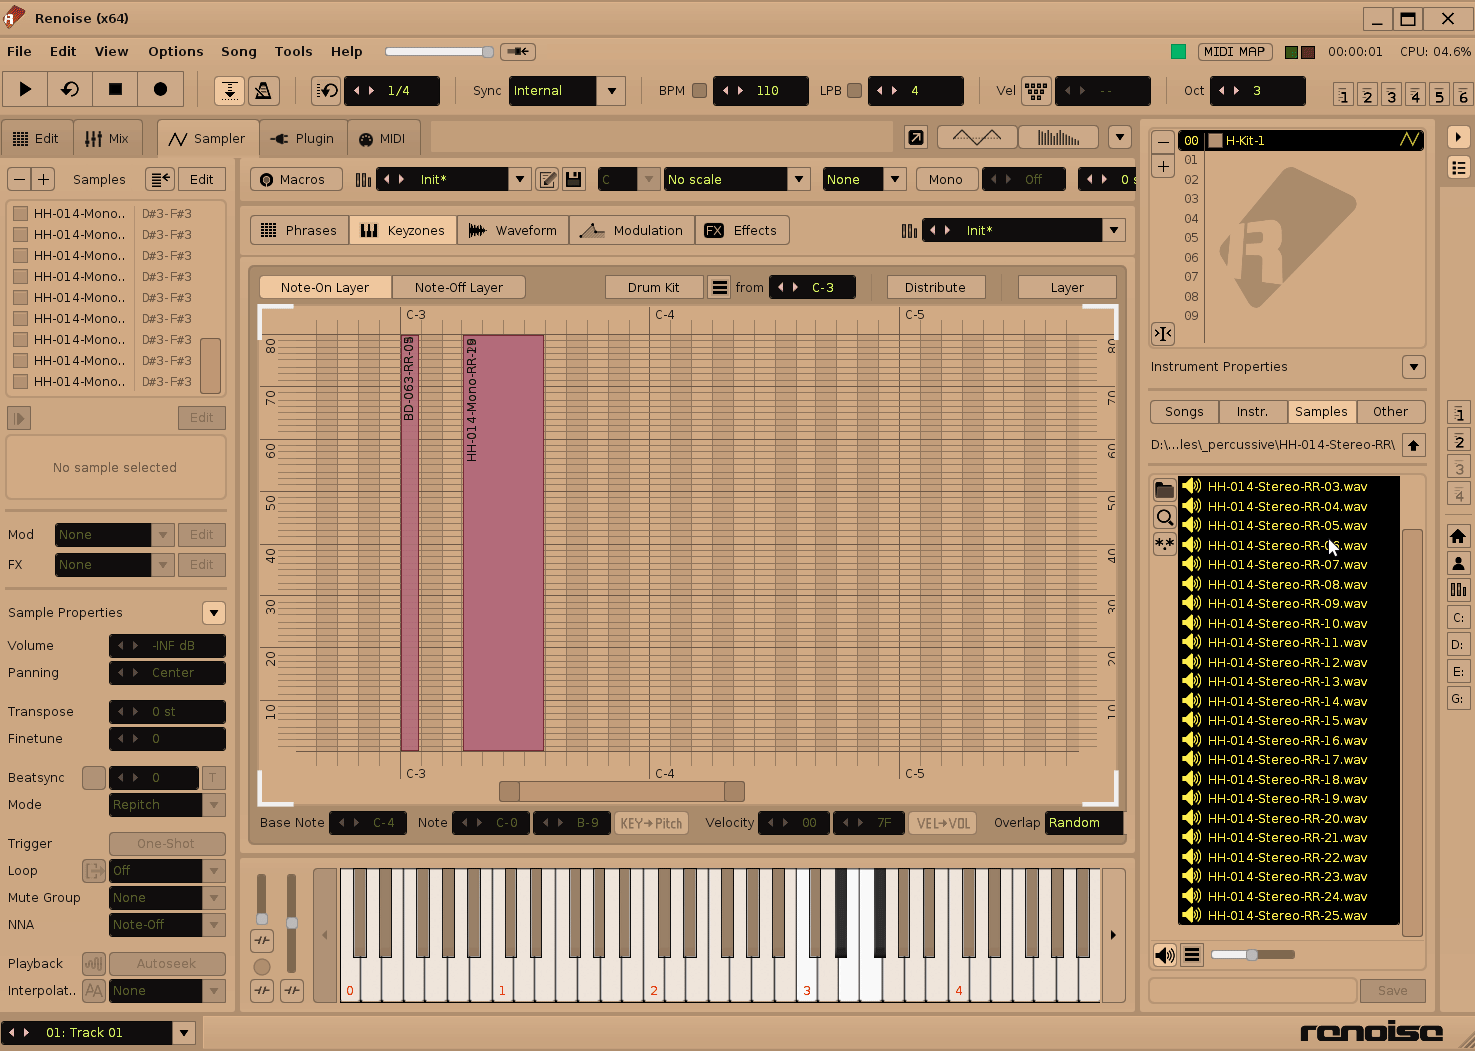This screenshot has height=1051, width=1475.
Task: Save the instrument preset with the disk icon
Action: (x=573, y=179)
